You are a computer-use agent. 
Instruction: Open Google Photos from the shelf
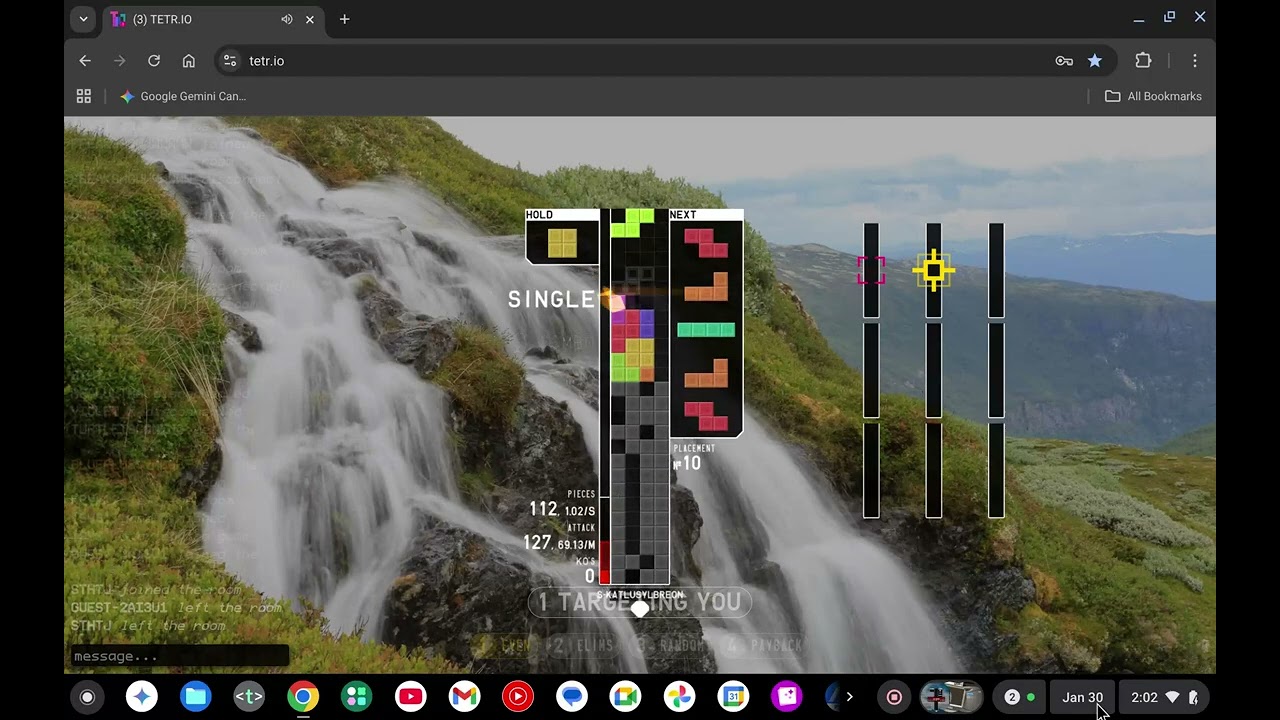coord(680,697)
